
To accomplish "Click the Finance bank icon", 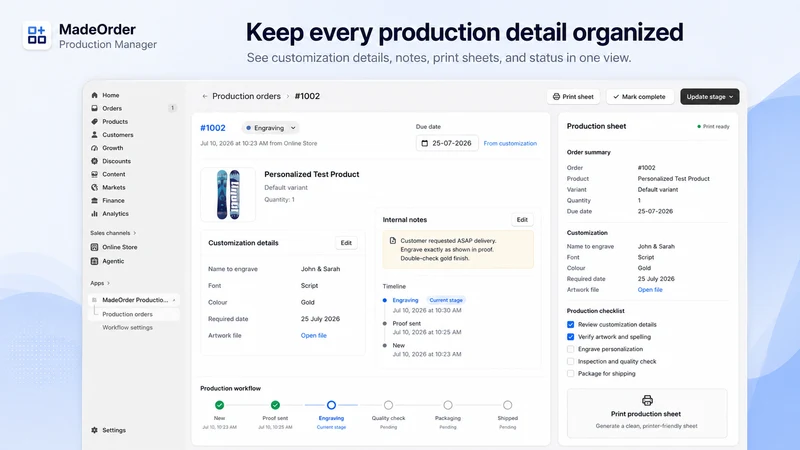I will 94,201.
